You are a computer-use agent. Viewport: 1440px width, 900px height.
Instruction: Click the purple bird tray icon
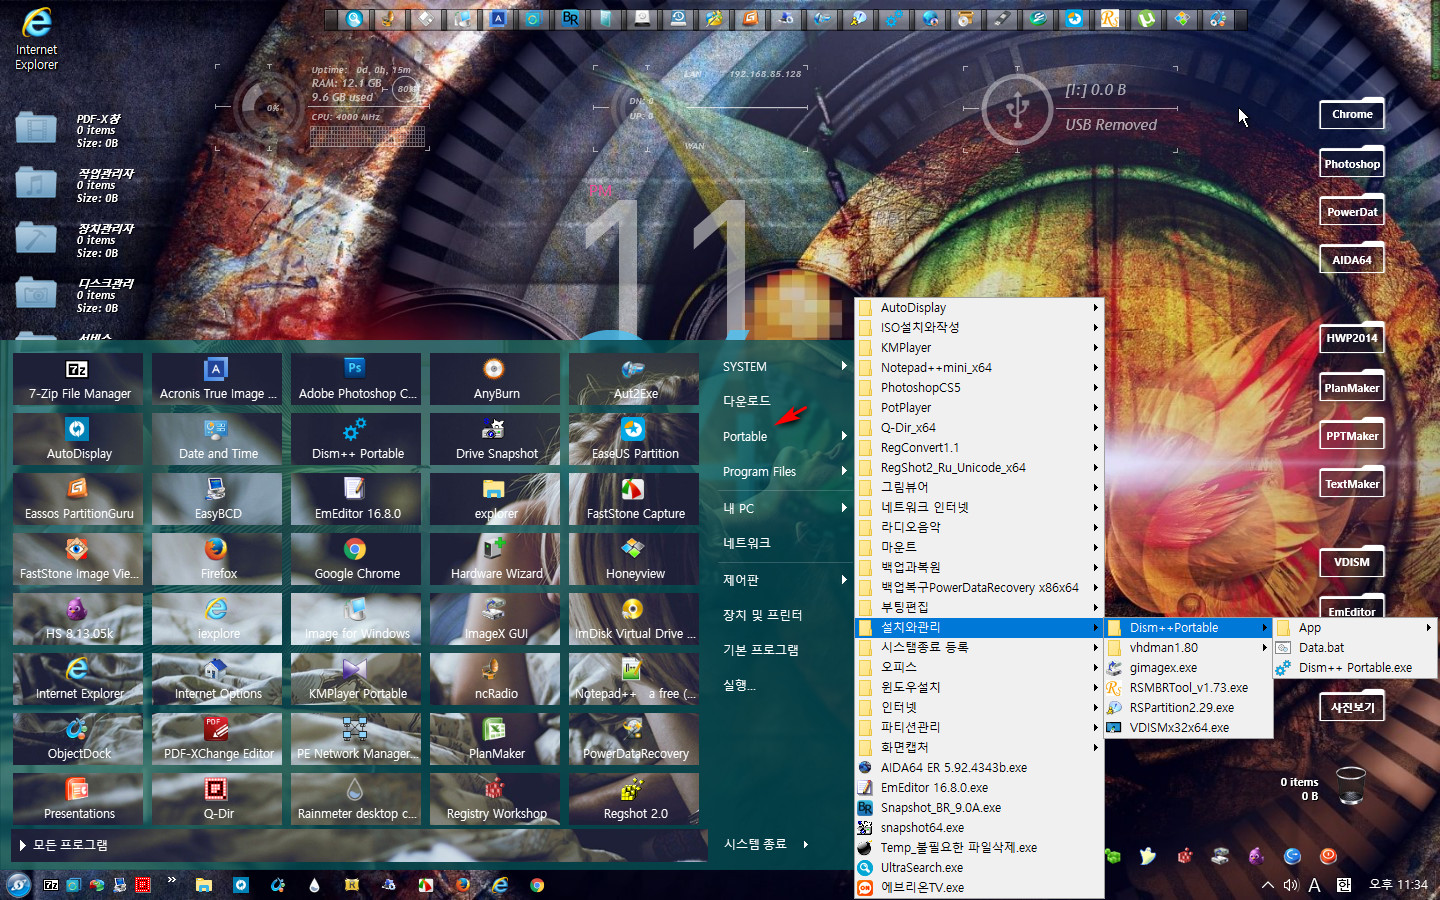(1256, 856)
